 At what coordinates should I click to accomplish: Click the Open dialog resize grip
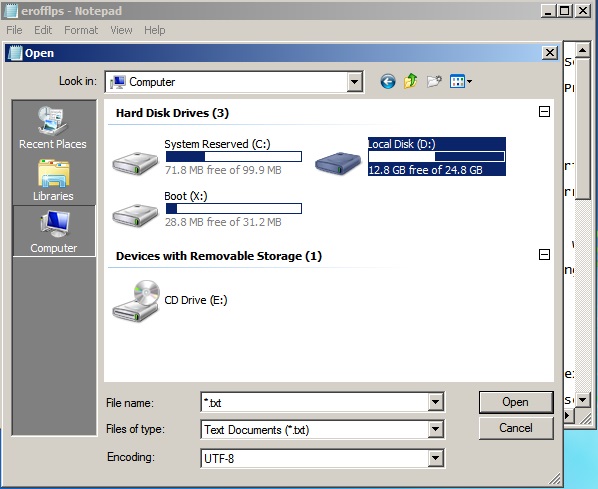point(554,479)
